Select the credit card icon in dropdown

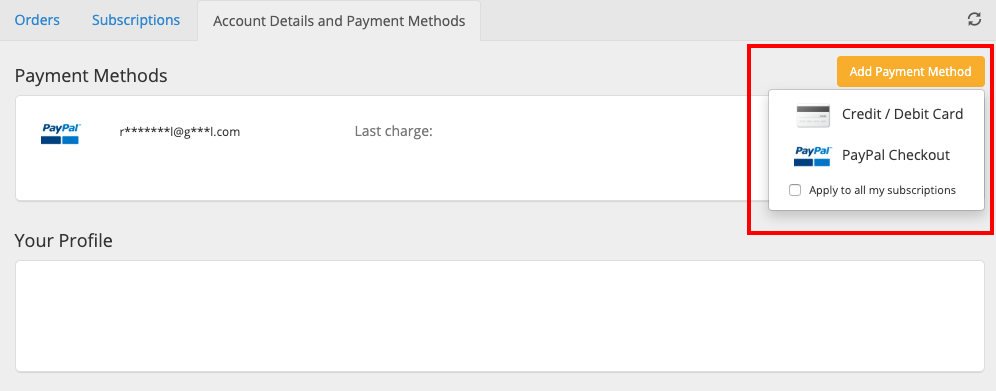point(813,116)
